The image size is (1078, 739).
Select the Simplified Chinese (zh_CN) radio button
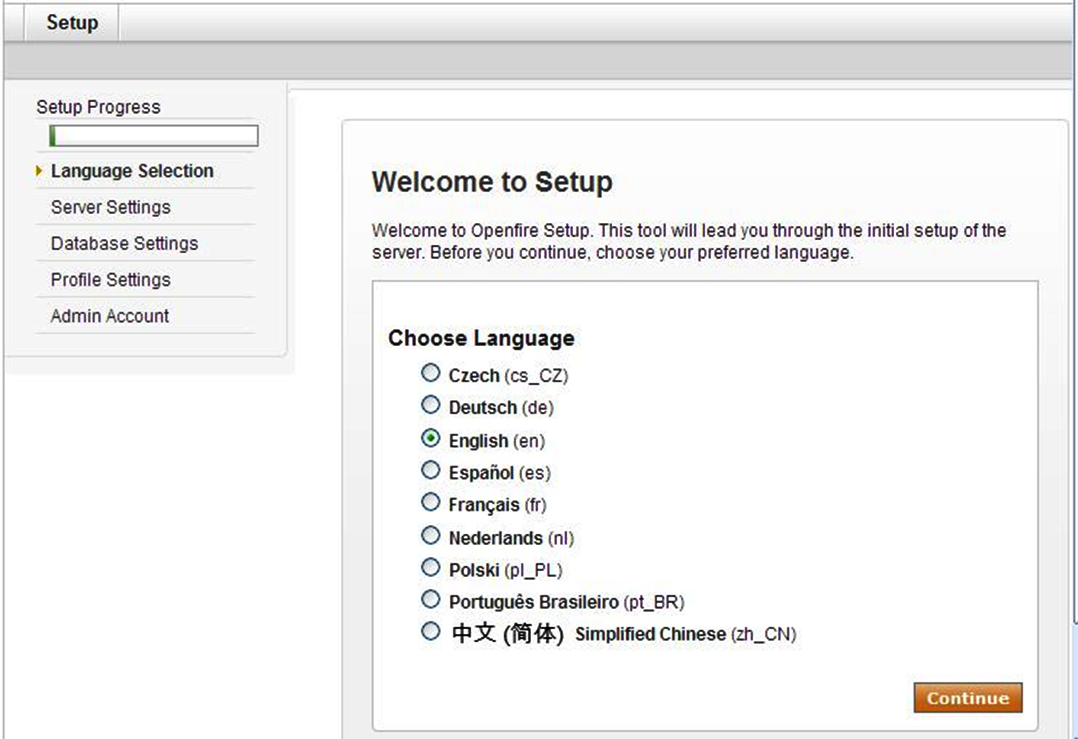[430, 631]
